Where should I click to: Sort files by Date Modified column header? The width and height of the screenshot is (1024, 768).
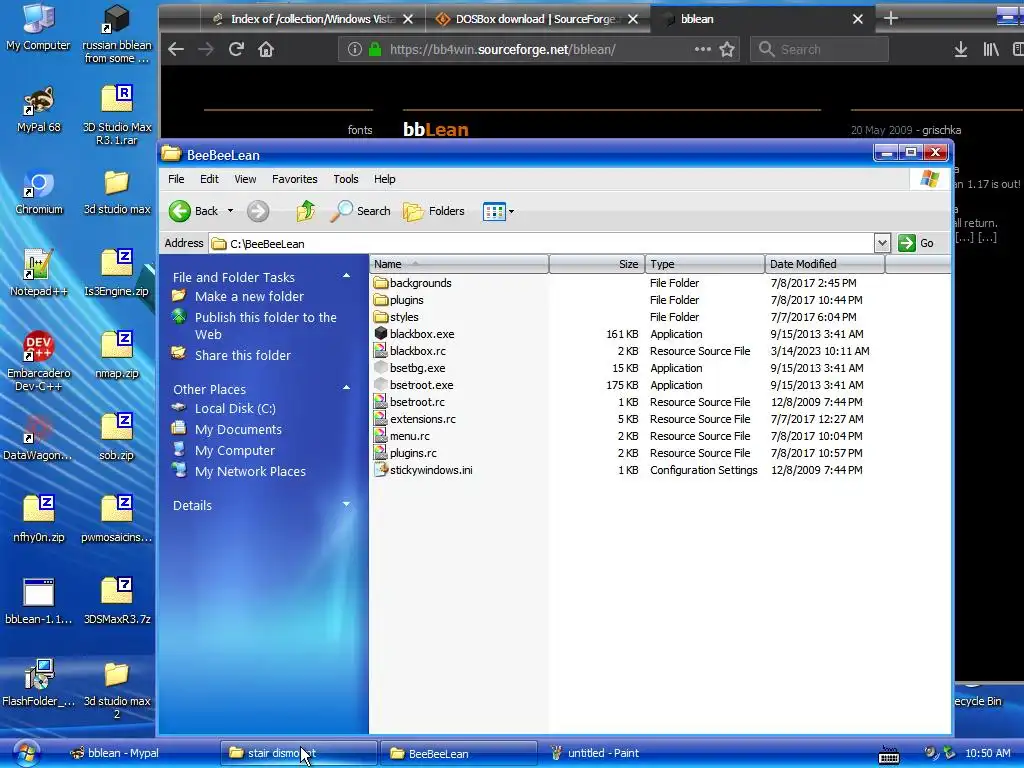pyautogui.click(x=824, y=264)
